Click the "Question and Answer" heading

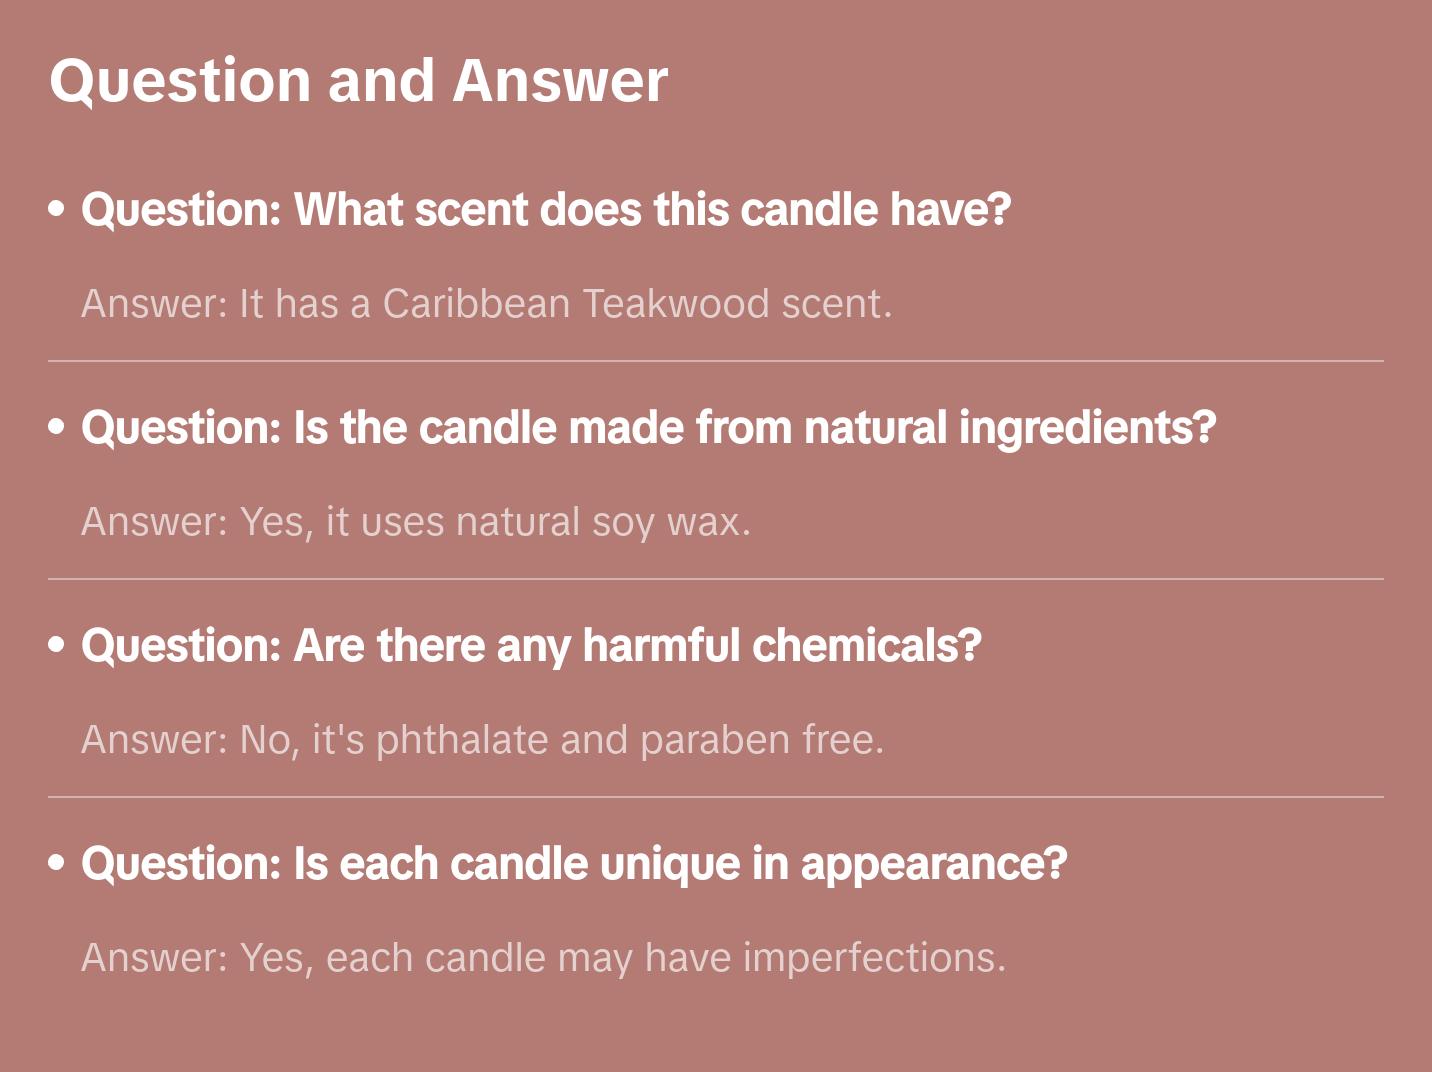point(358,81)
